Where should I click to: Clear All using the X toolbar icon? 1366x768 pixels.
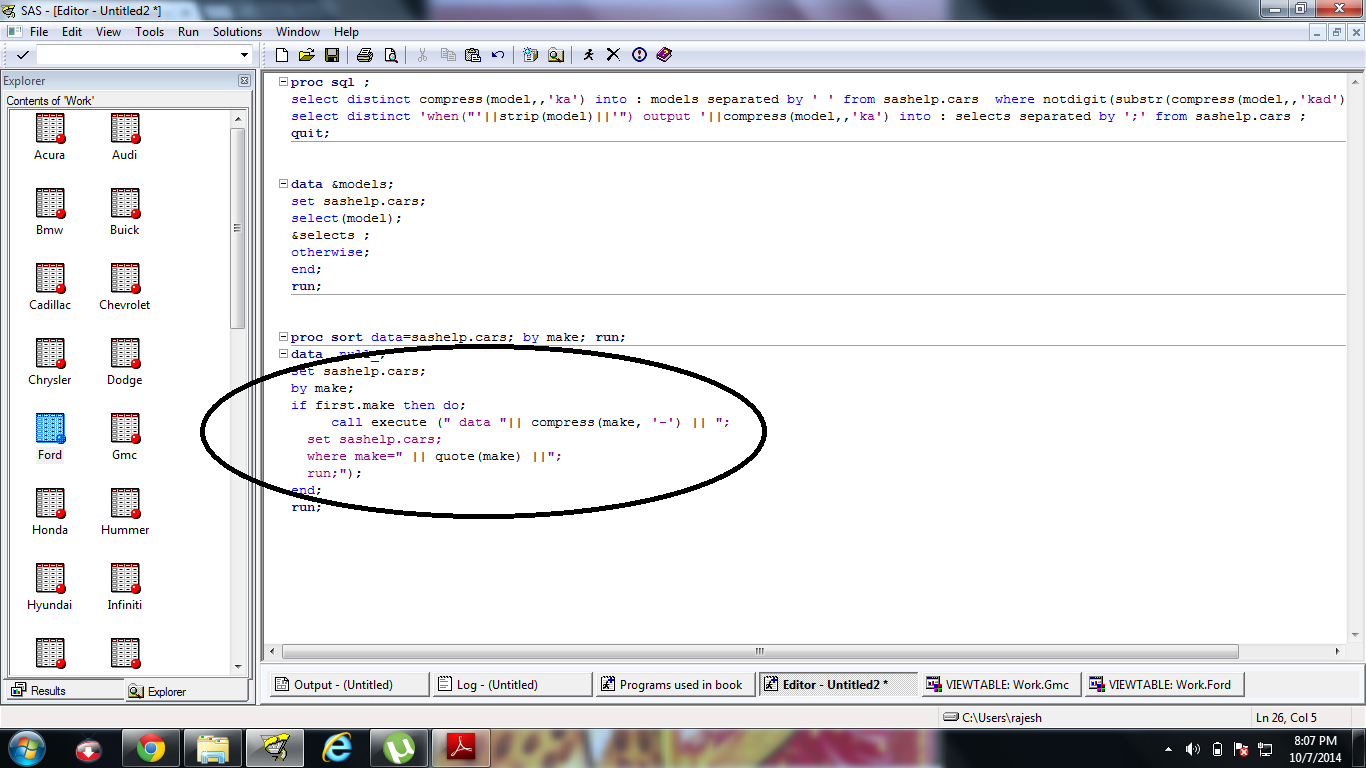pos(612,55)
